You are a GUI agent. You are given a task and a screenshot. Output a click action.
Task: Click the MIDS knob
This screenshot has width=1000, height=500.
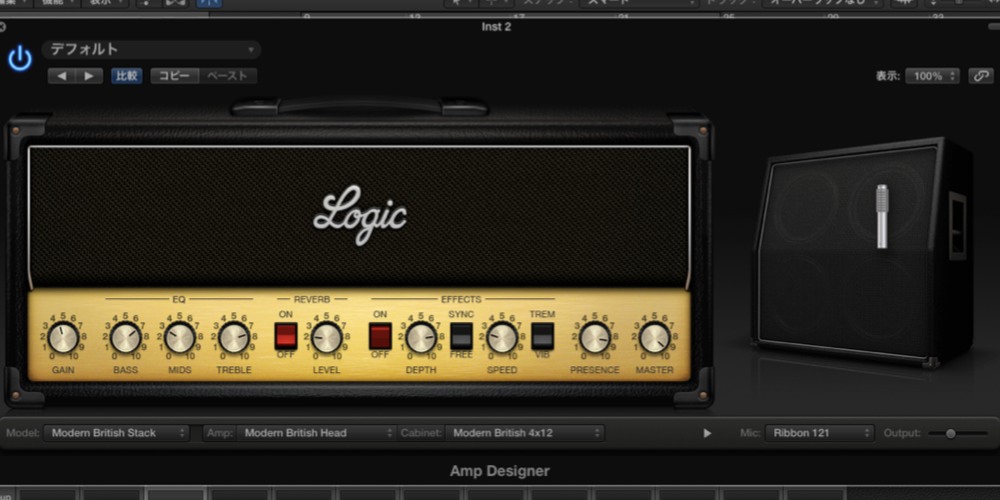180,337
